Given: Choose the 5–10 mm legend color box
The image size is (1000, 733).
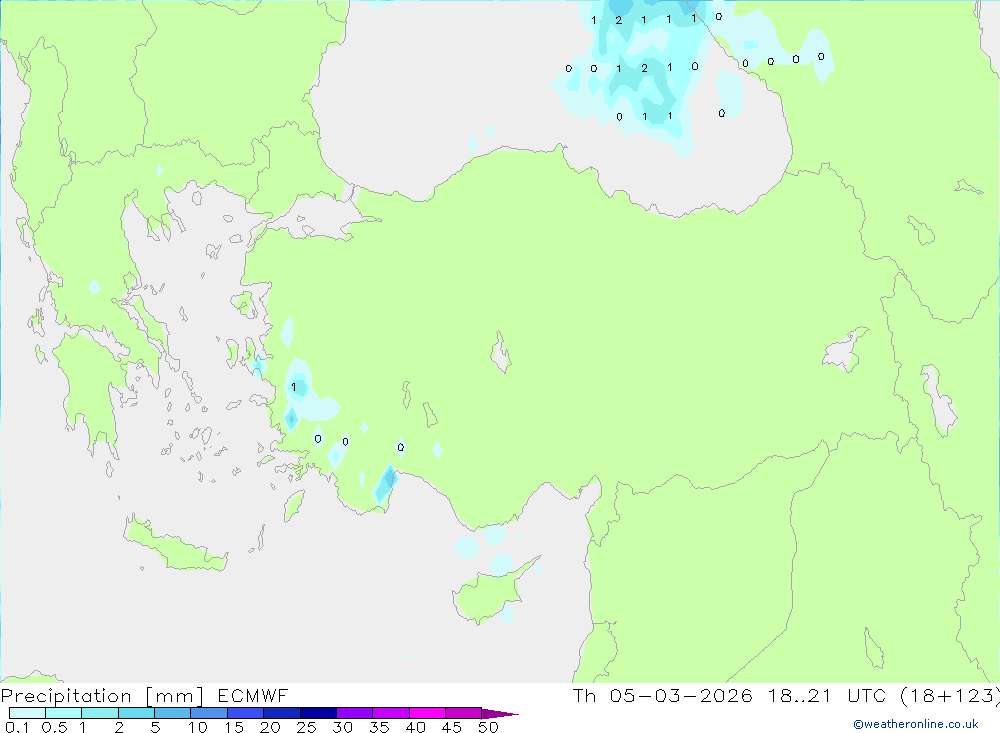Looking at the screenshot, I should pos(172,713).
